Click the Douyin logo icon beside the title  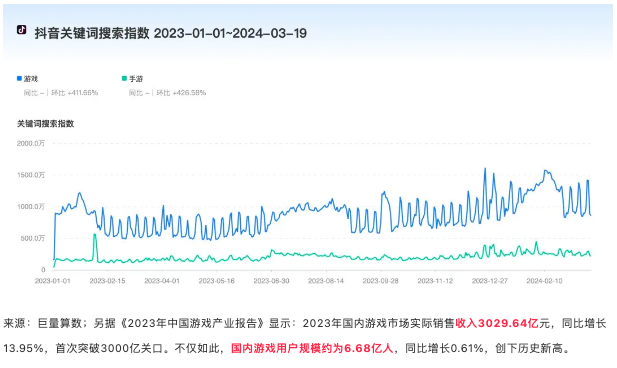coord(22,30)
